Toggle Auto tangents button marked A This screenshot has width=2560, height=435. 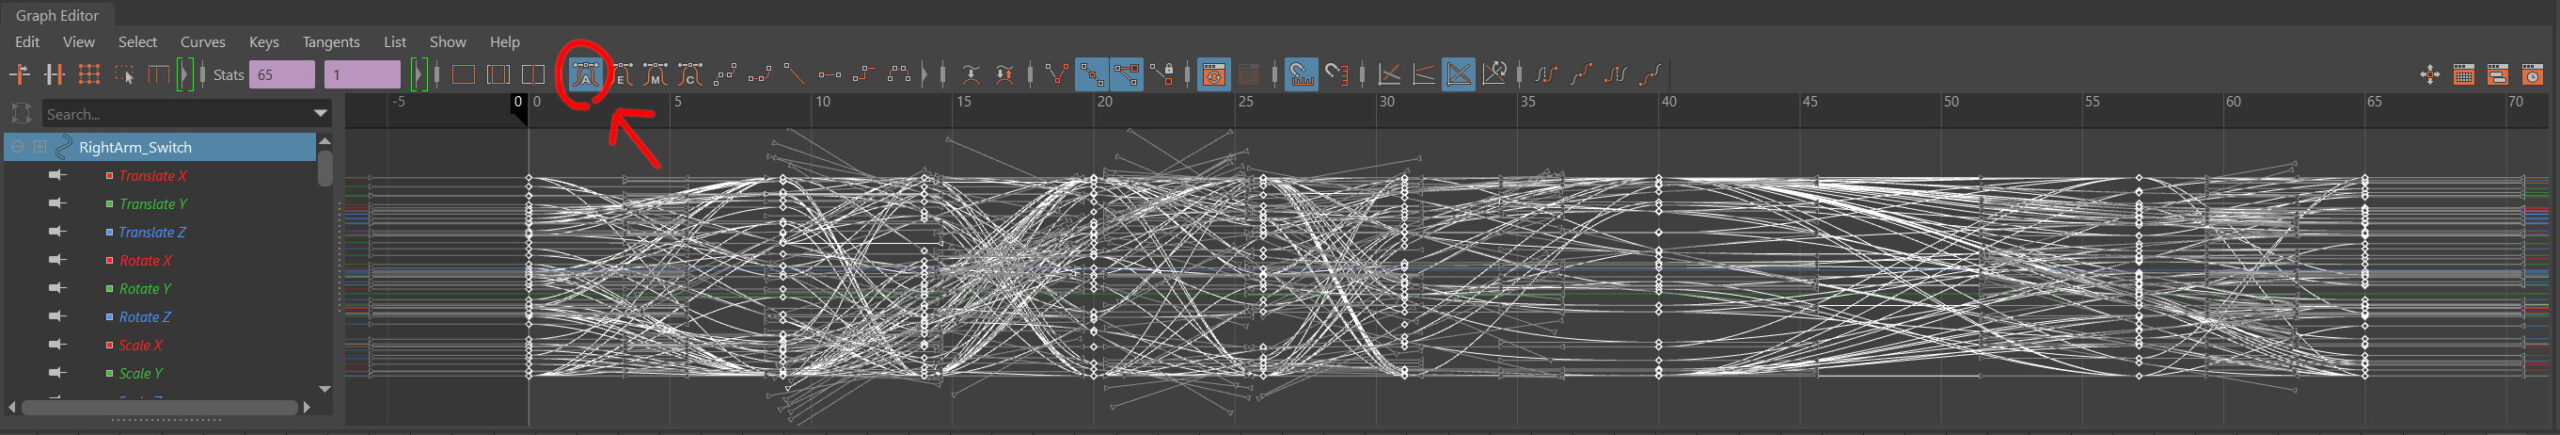point(585,74)
